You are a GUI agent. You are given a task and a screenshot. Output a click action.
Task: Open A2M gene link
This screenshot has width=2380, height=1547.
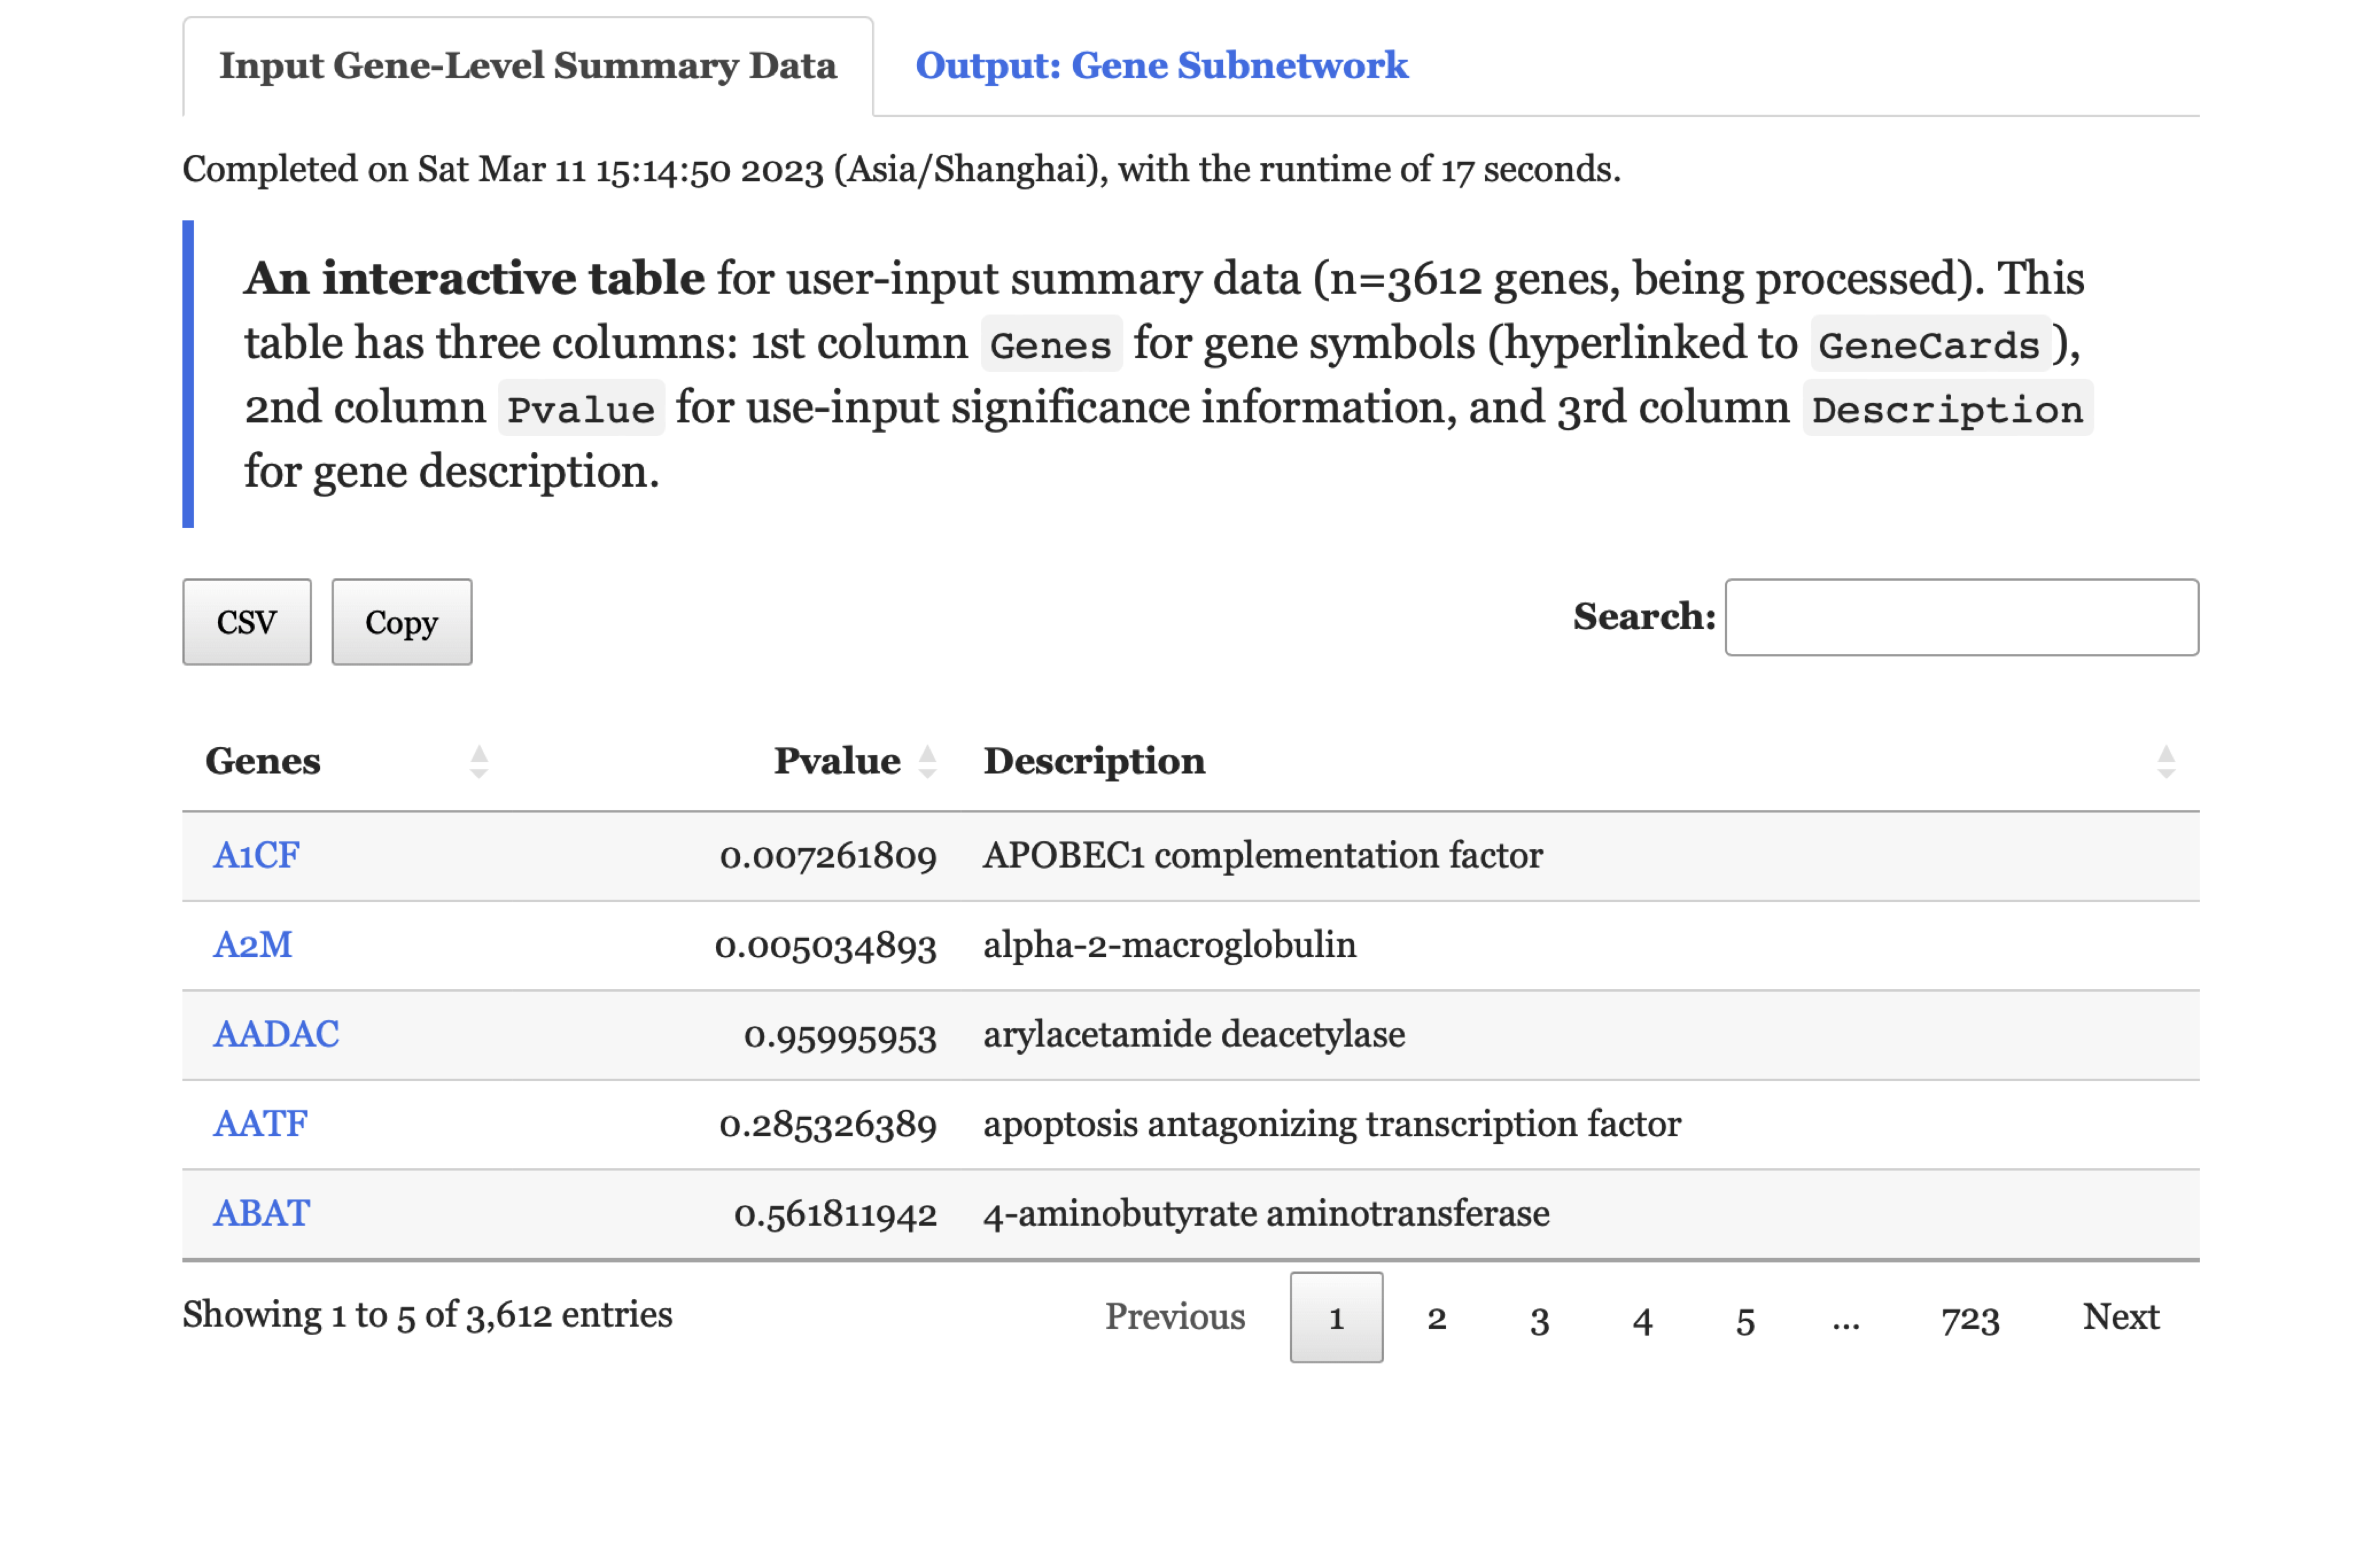click(252, 945)
